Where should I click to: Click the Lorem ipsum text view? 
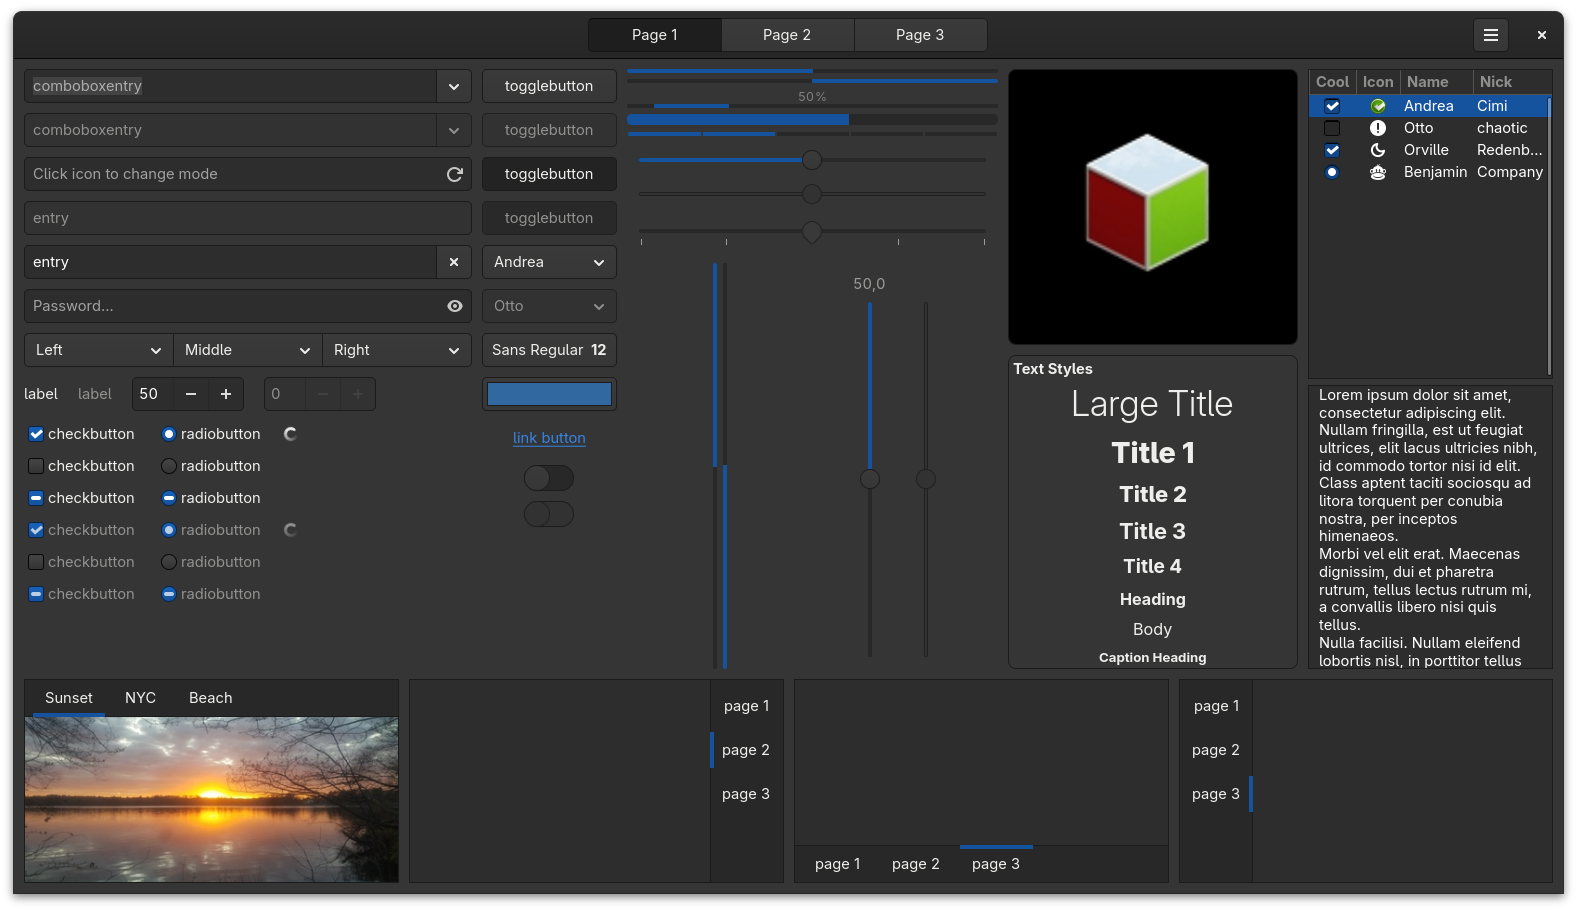(1430, 527)
